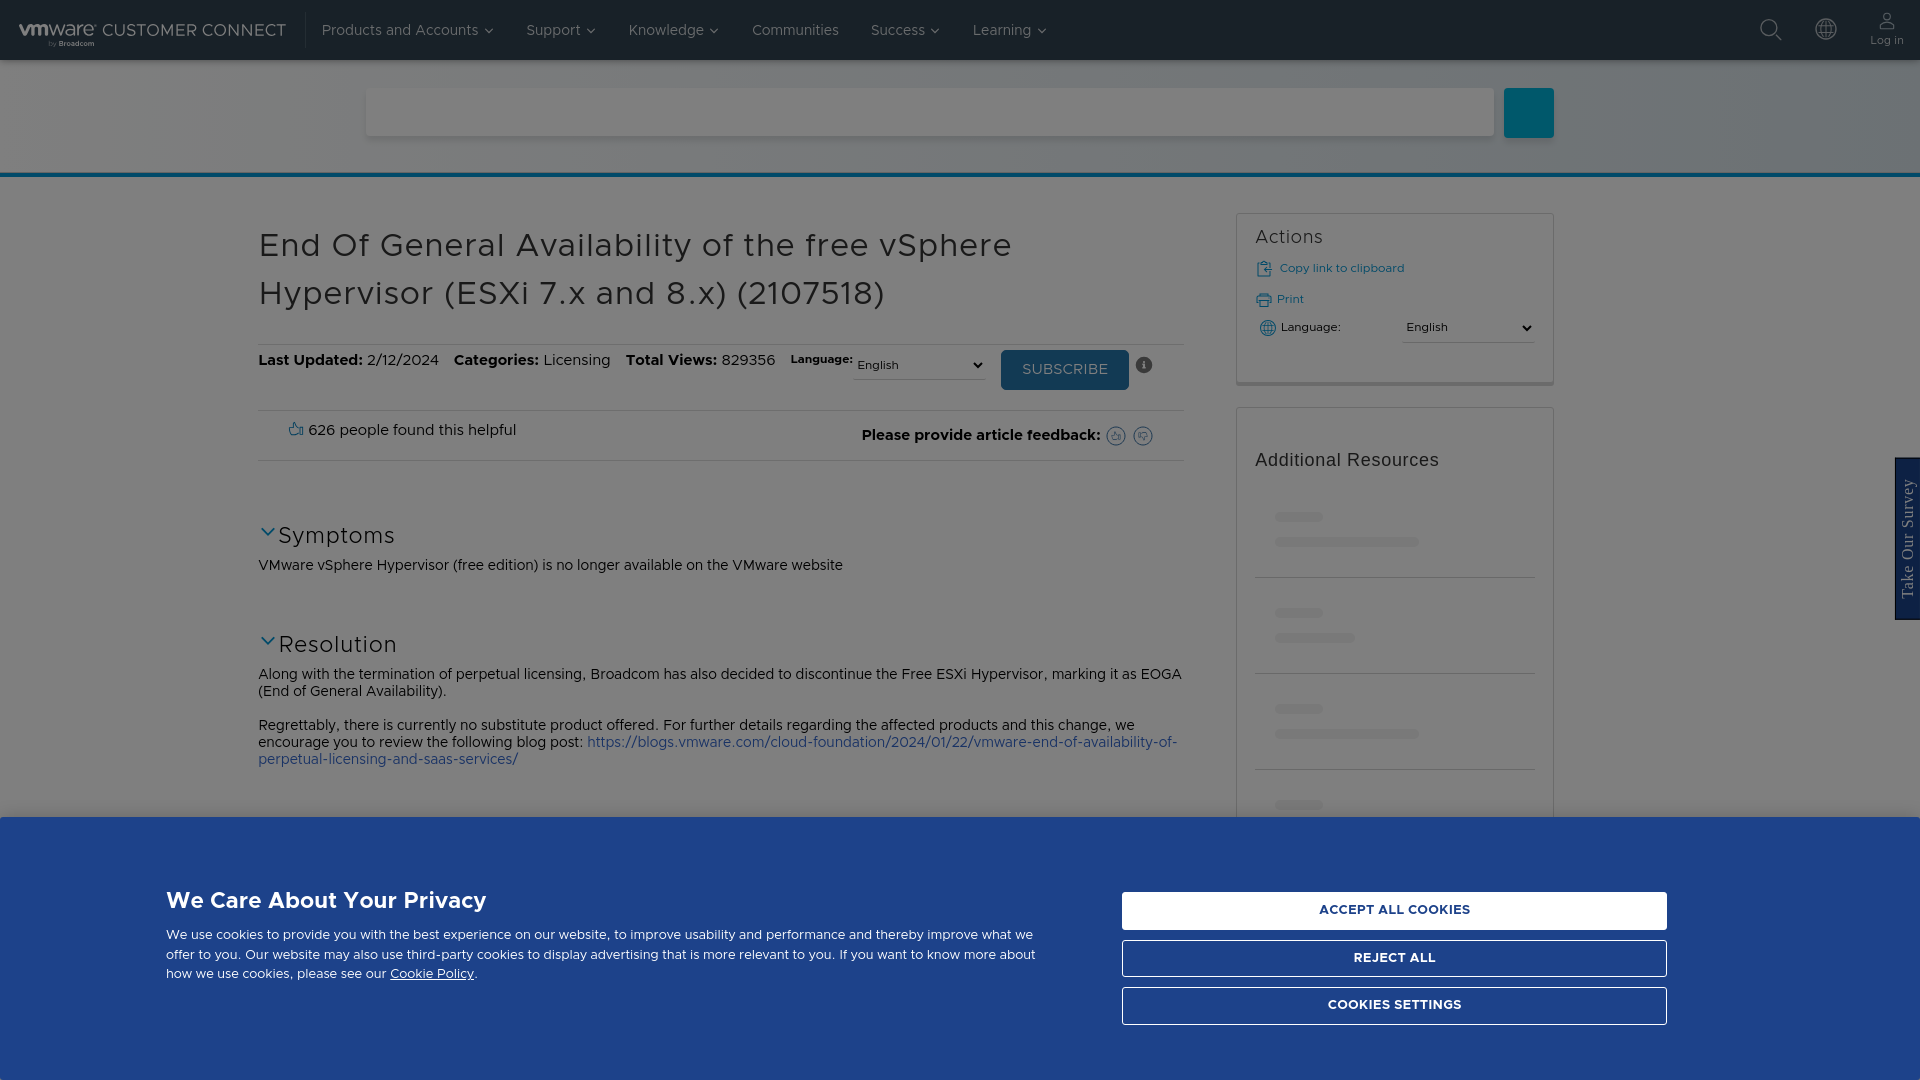
Task: Click the Print link
Action: (x=1290, y=300)
